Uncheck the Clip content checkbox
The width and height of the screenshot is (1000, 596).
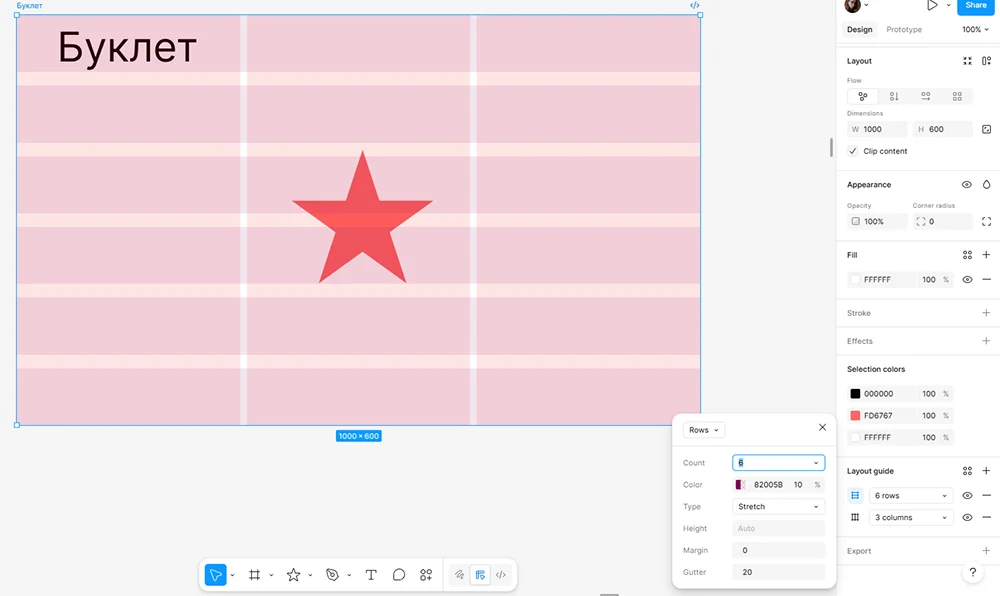[853, 151]
